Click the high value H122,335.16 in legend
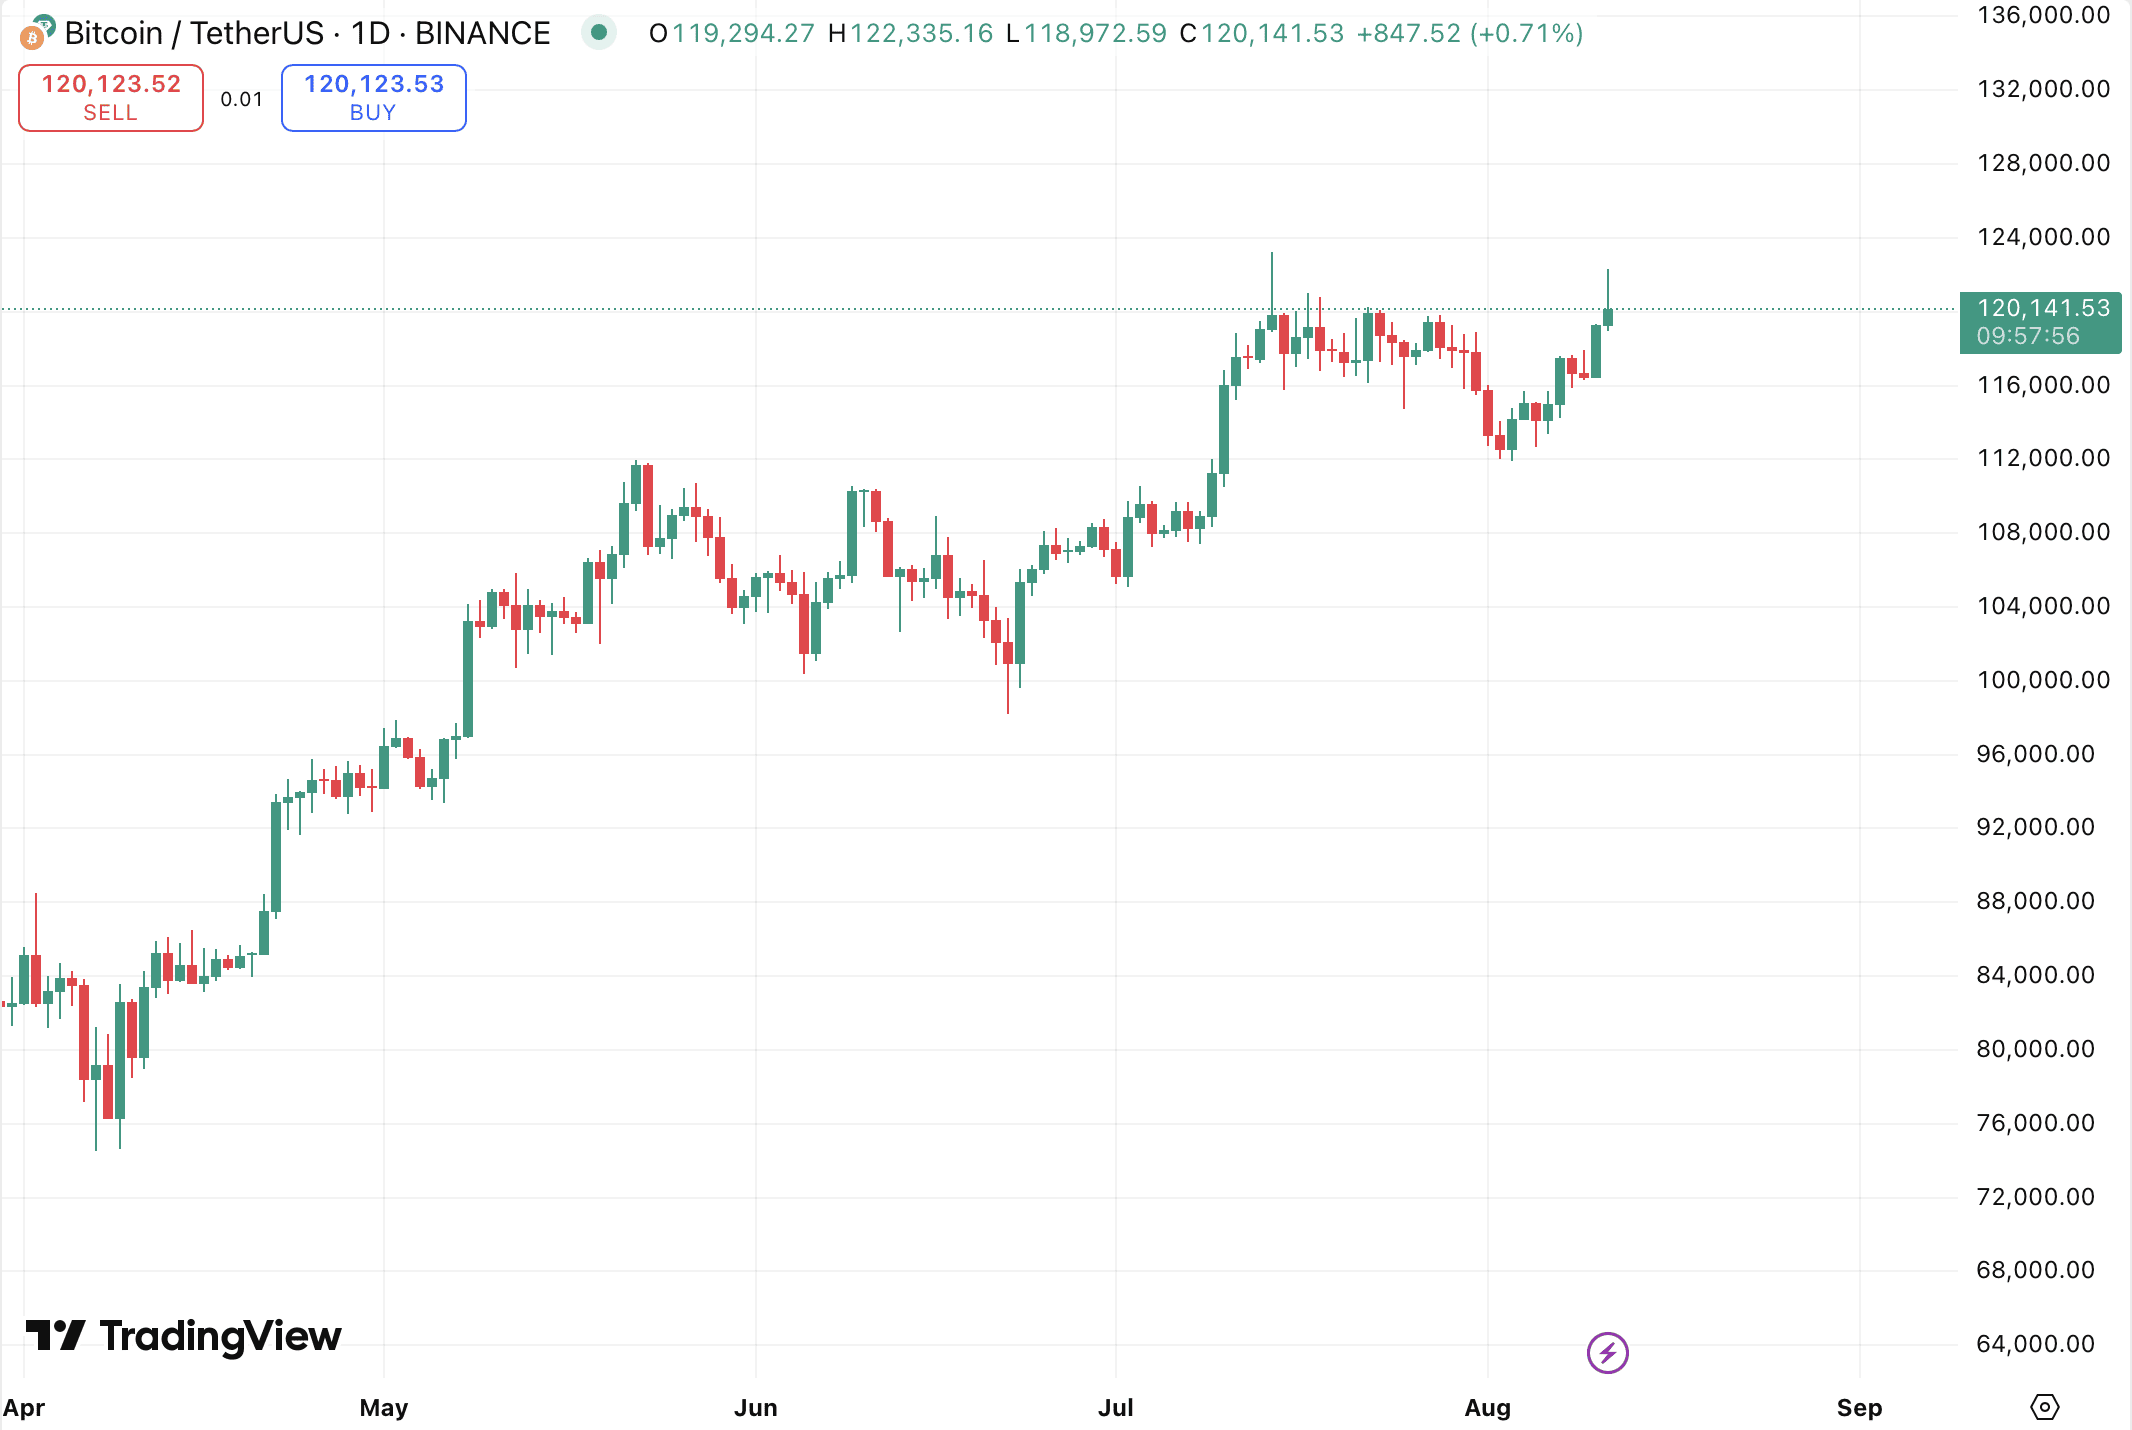The image size is (2132, 1430). (x=910, y=33)
